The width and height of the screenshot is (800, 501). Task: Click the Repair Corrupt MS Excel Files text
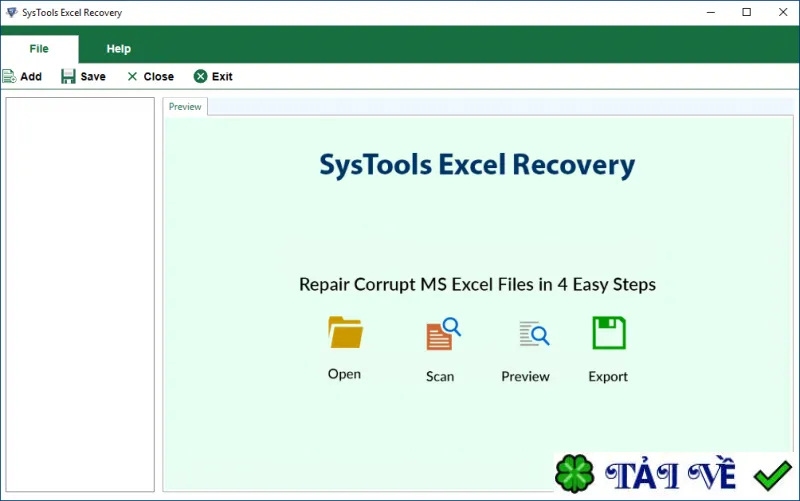click(477, 284)
